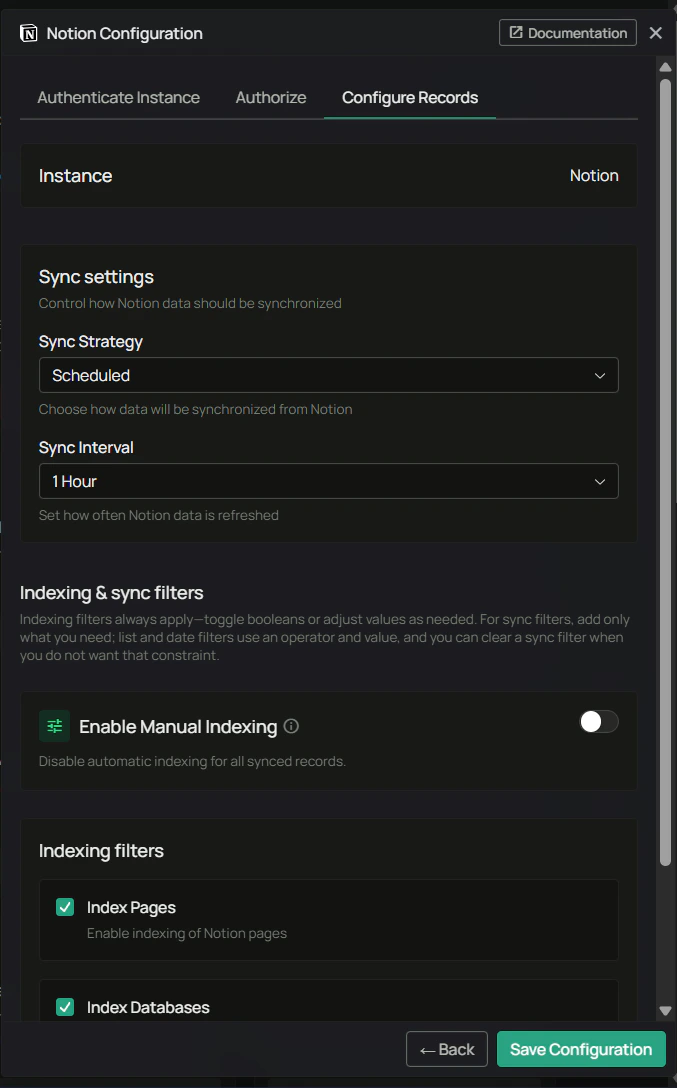Select the Configure Records tab
Viewport: 677px width, 1088px height.
[x=410, y=97]
